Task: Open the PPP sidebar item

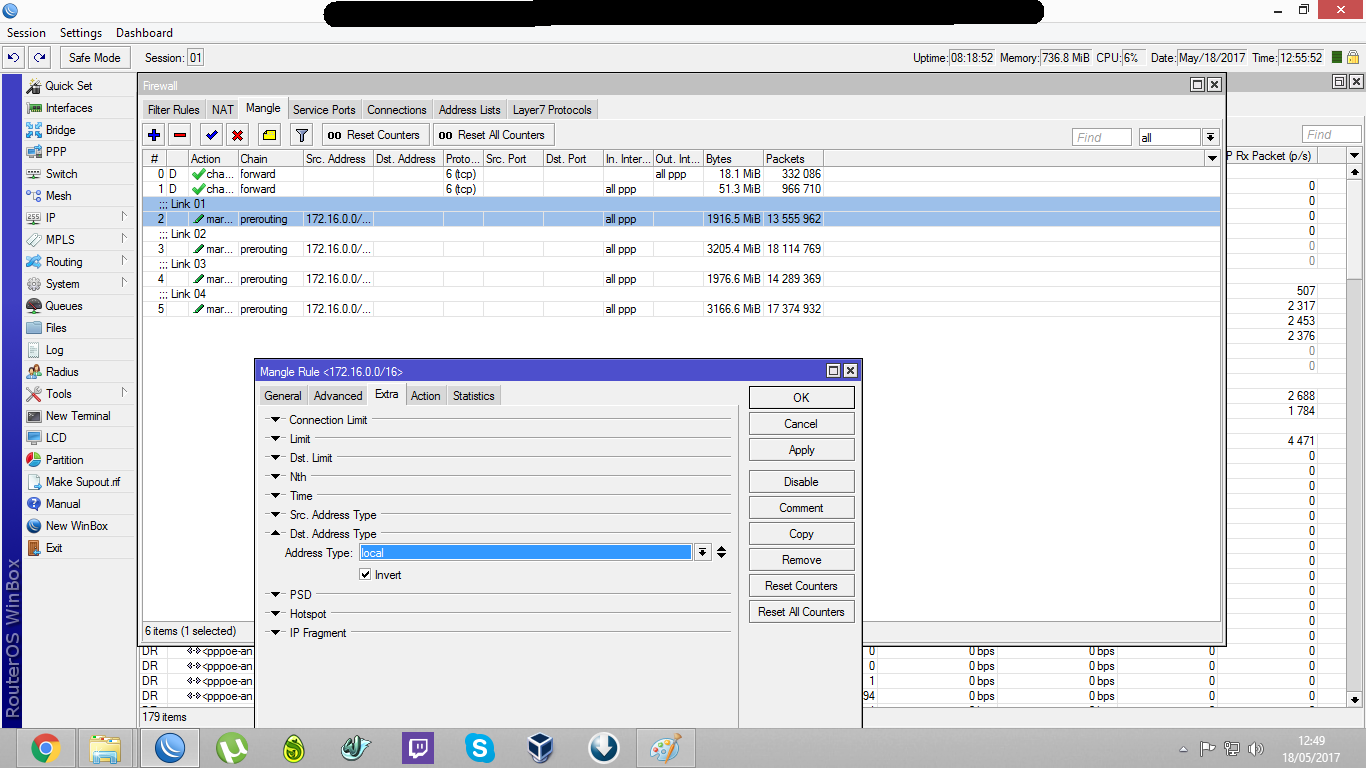Action: 56,152
